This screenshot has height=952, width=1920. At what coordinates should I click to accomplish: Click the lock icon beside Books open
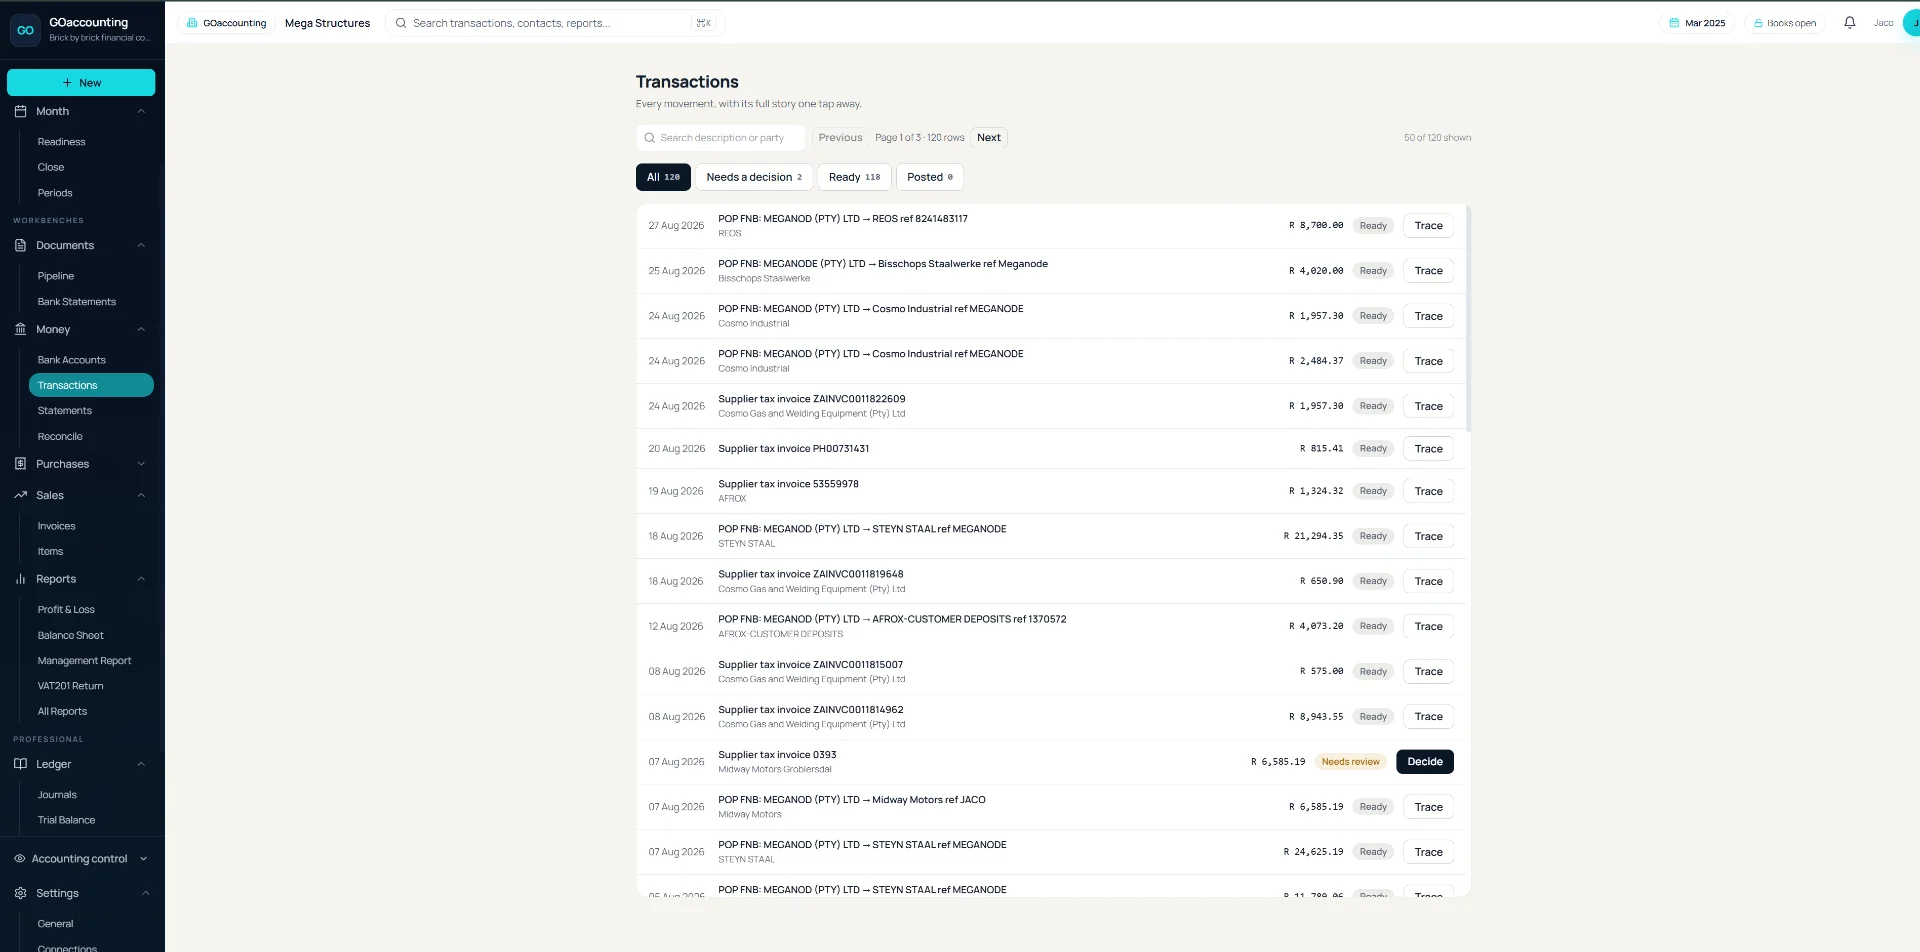coord(1758,23)
